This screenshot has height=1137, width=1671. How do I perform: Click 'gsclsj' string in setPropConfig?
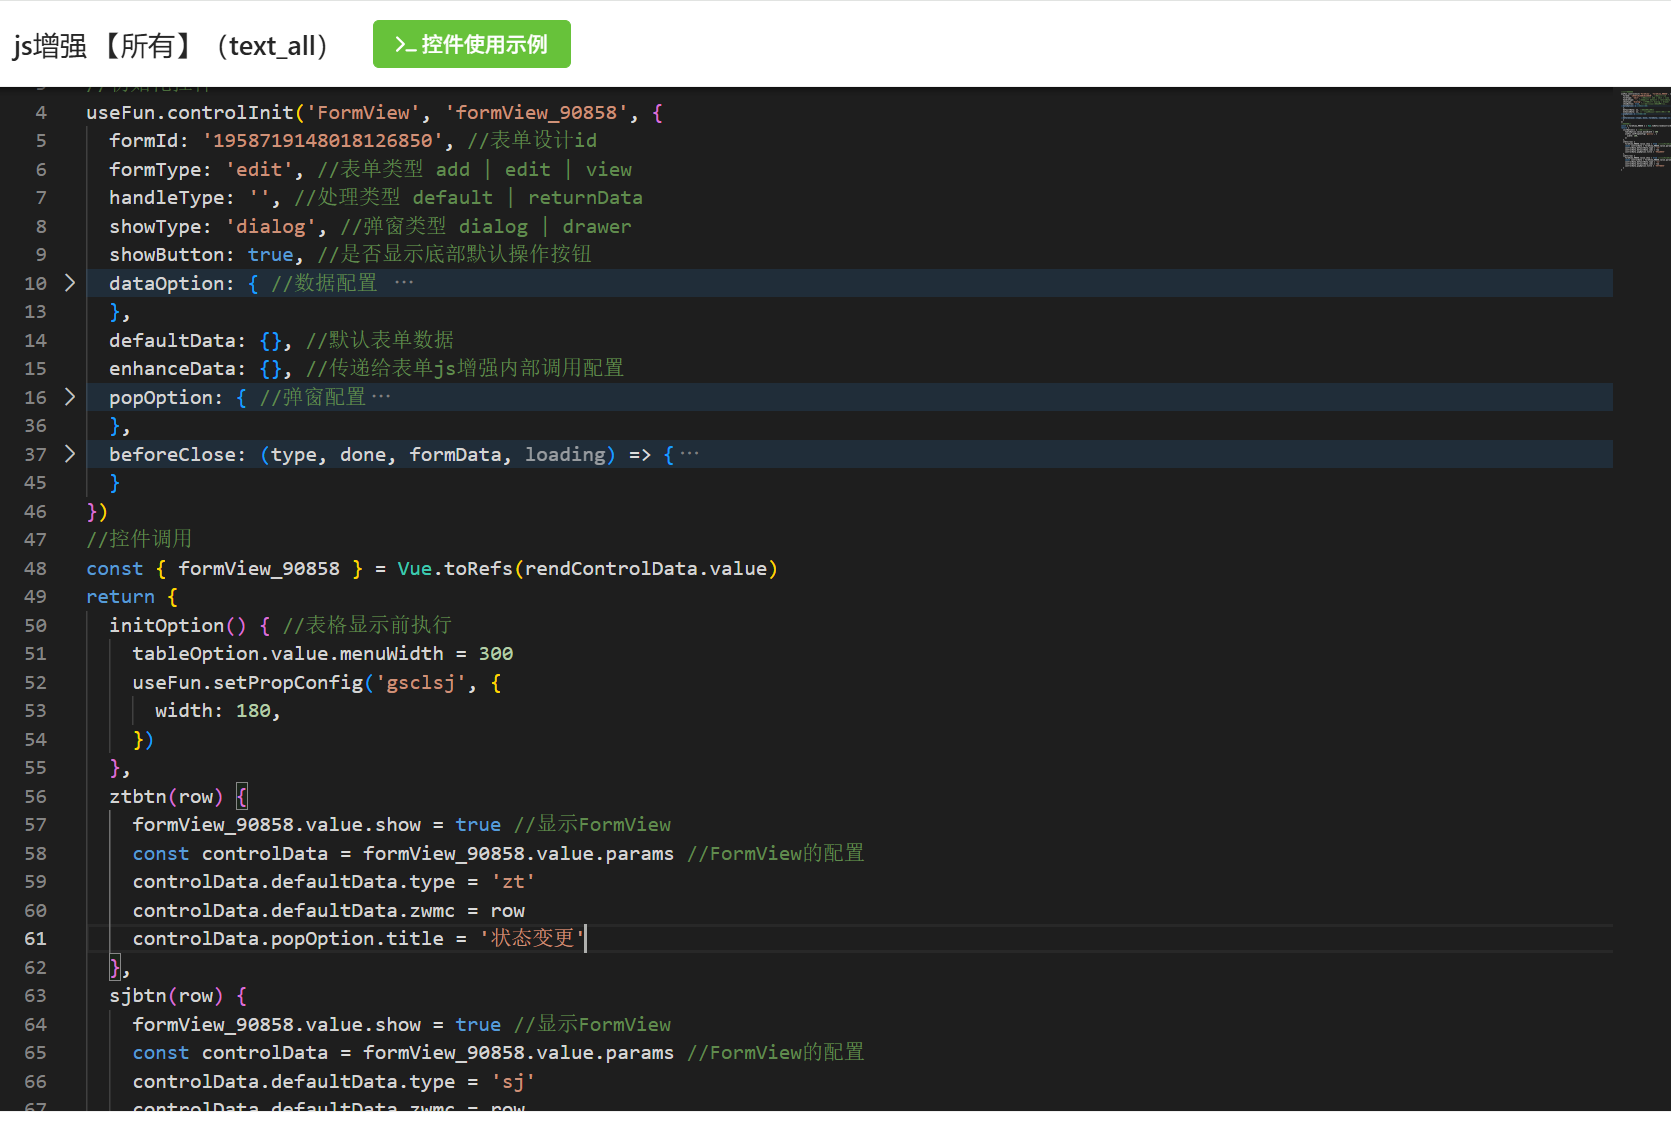tap(420, 683)
